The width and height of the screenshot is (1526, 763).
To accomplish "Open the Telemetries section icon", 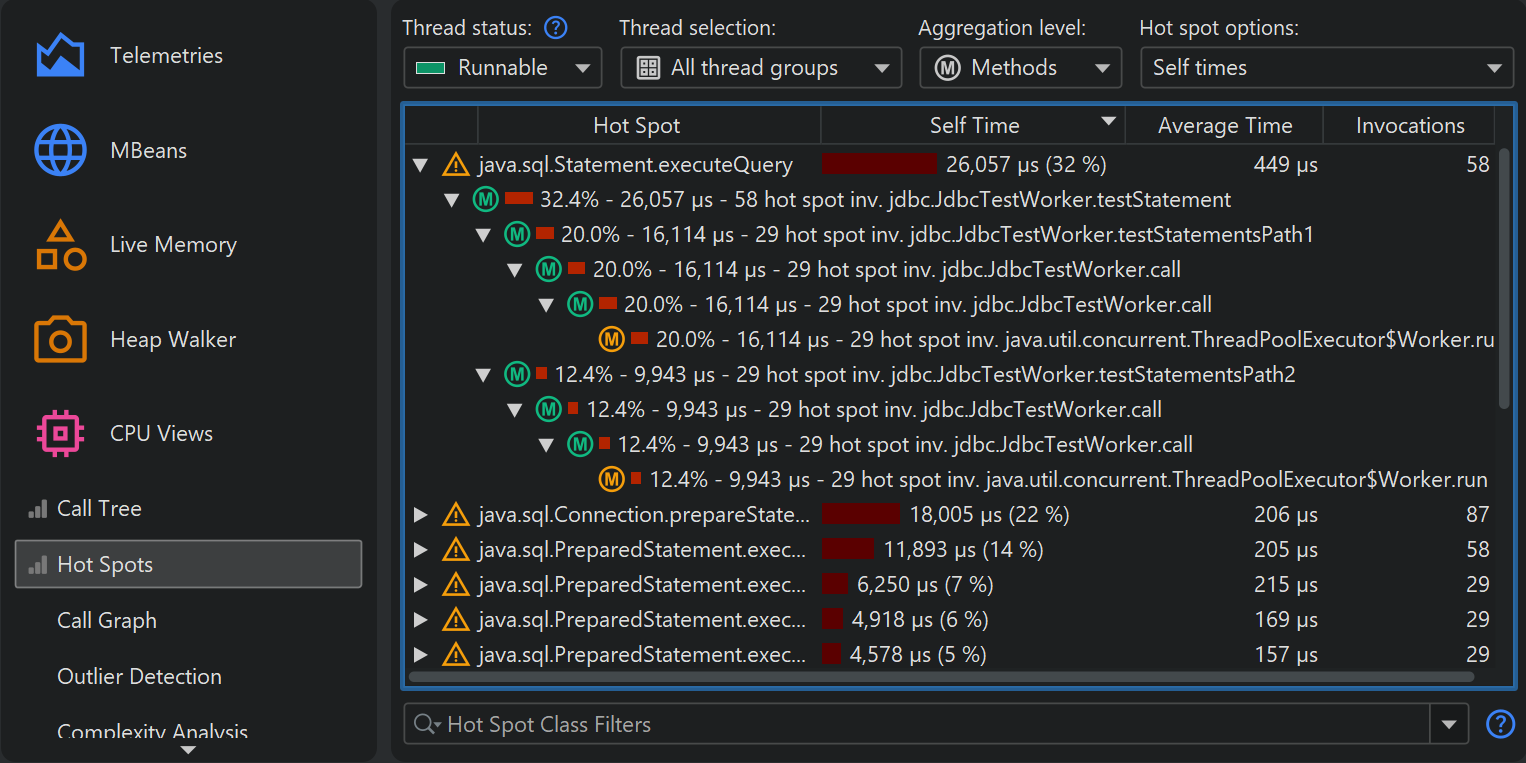I will click(60, 56).
